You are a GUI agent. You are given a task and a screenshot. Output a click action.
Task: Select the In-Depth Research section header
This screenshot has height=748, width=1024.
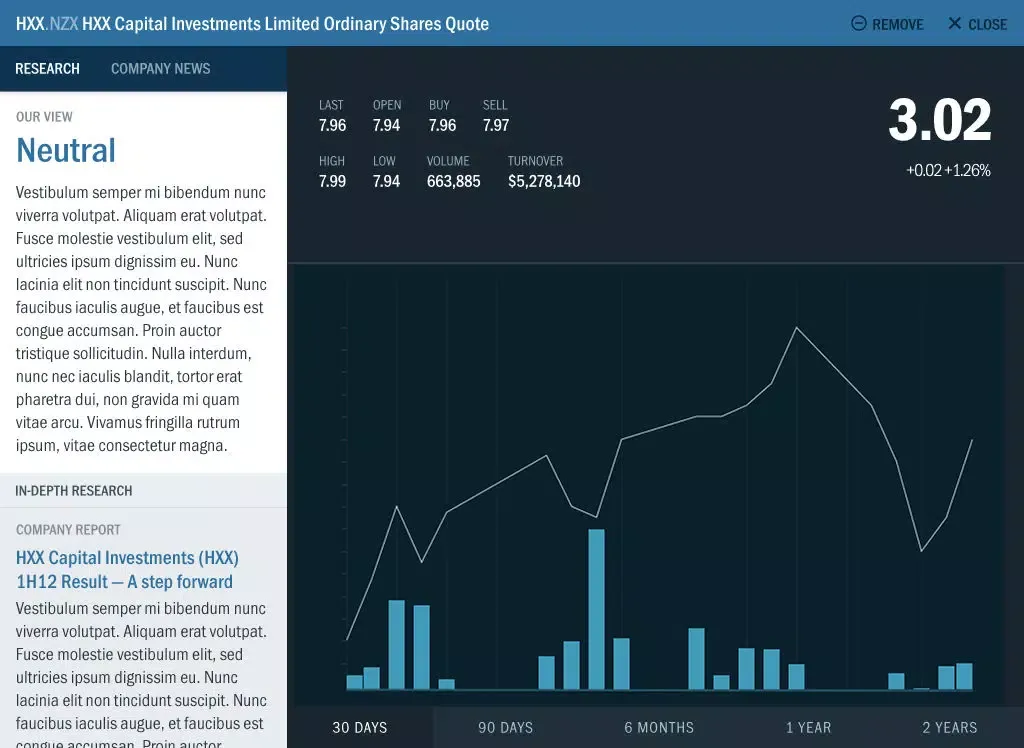click(x=74, y=491)
